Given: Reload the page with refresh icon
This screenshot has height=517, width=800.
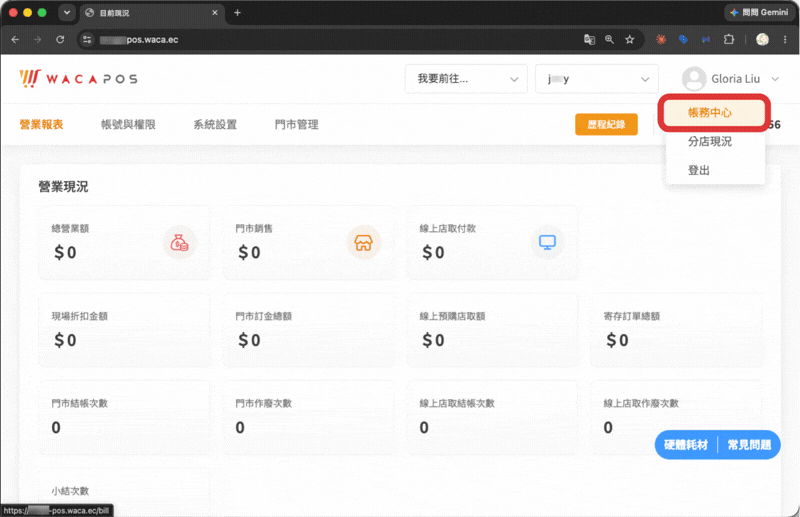Looking at the screenshot, I should tap(60, 39).
